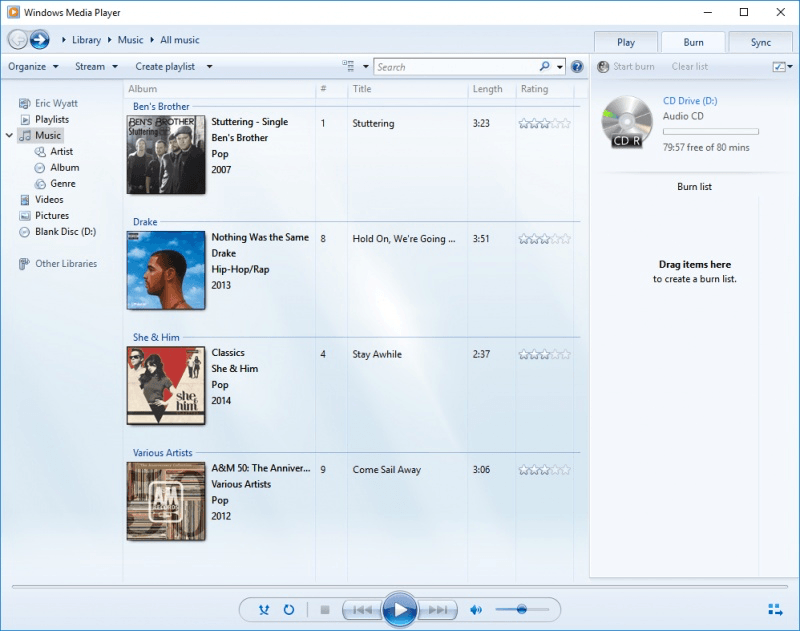800x631 pixels.
Task: Play the selected music
Action: (400, 610)
